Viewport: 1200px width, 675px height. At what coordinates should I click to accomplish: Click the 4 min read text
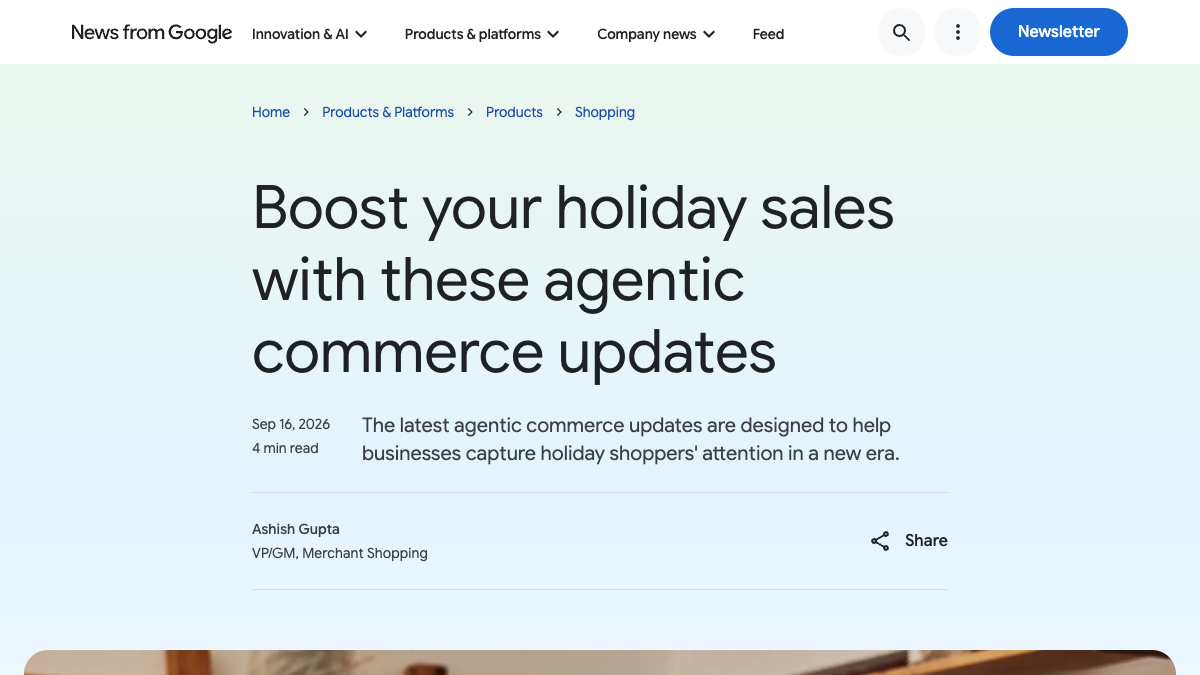(x=285, y=448)
